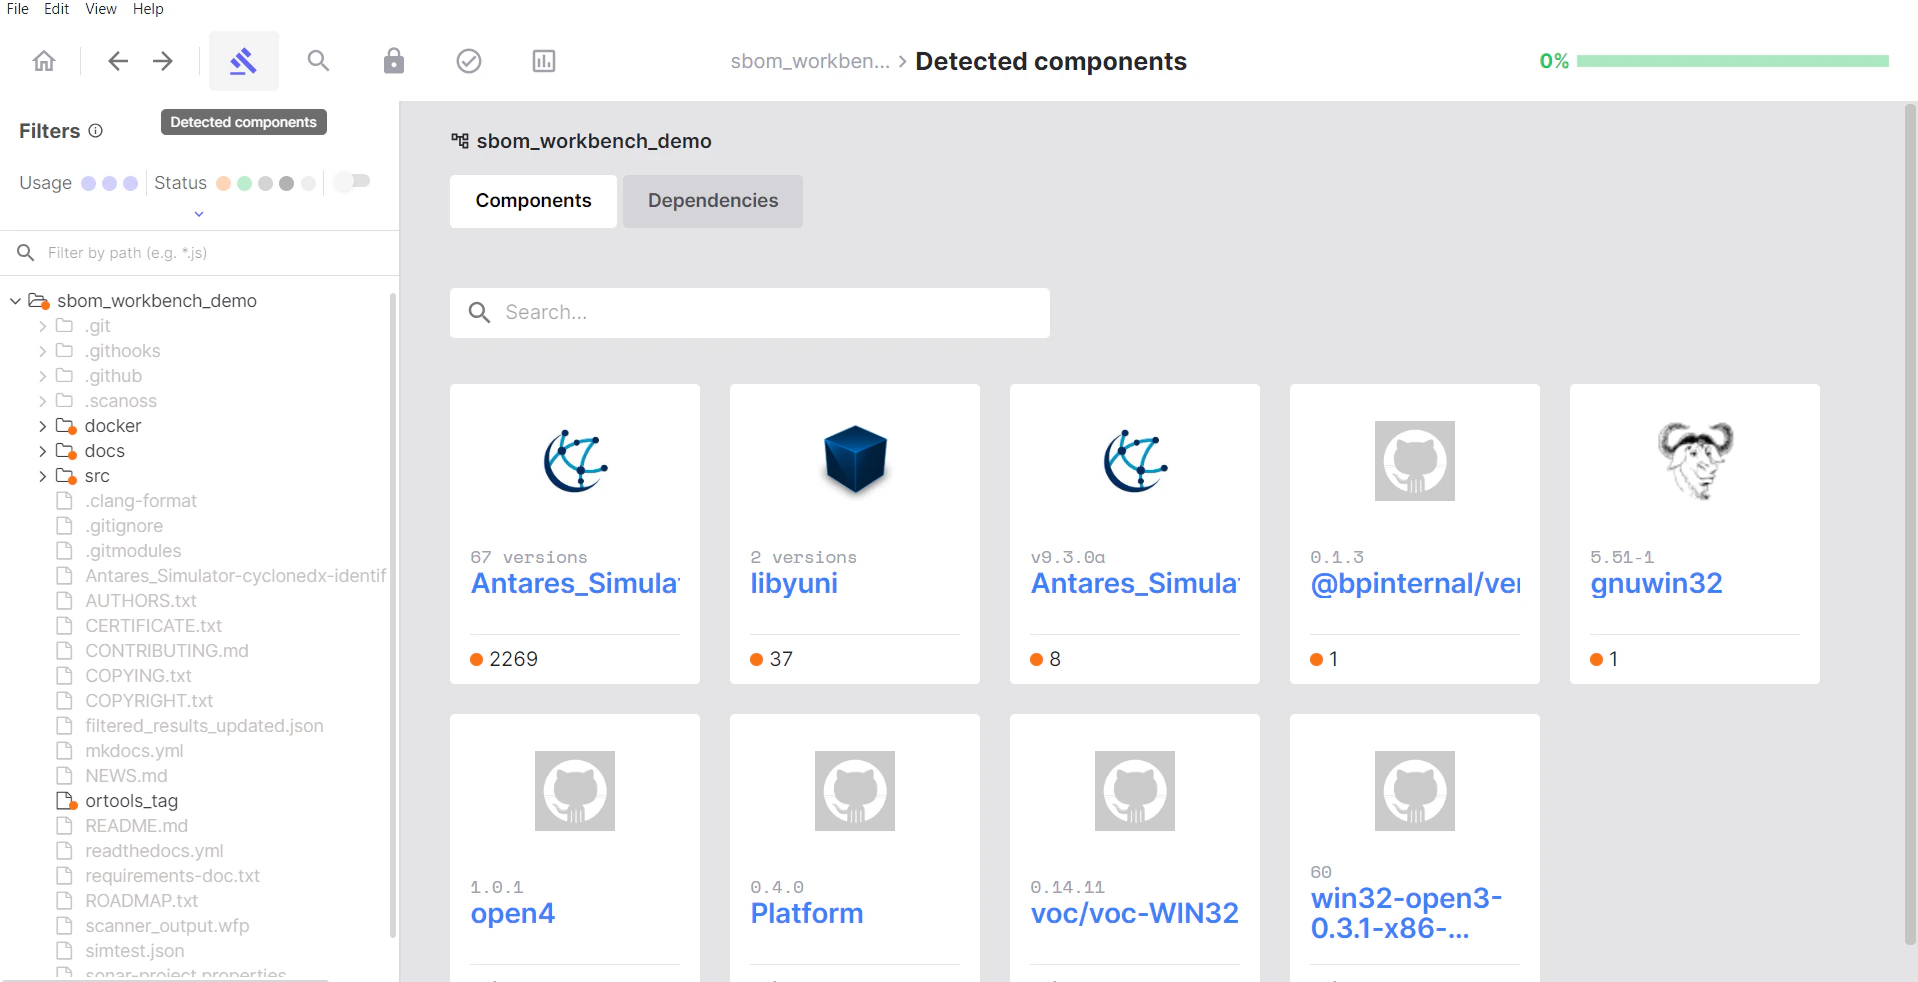Viewport: 1918px width, 982px height.
Task: Click the identified results check icon
Action: [x=468, y=61]
